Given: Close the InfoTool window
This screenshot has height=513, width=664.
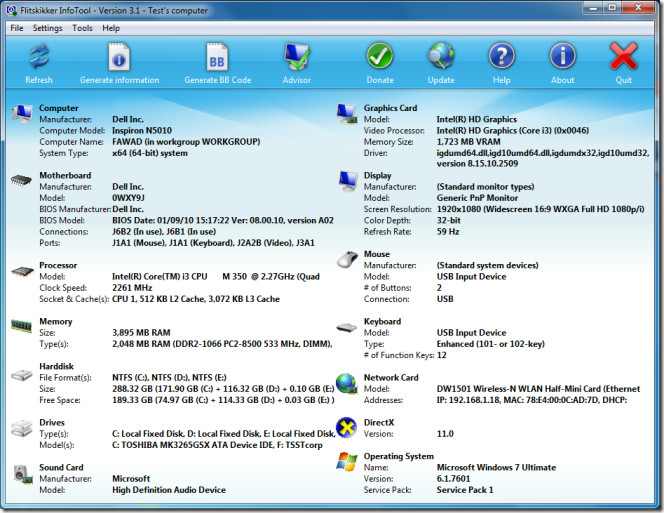Looking at the screenshot, I should [639, 8].
